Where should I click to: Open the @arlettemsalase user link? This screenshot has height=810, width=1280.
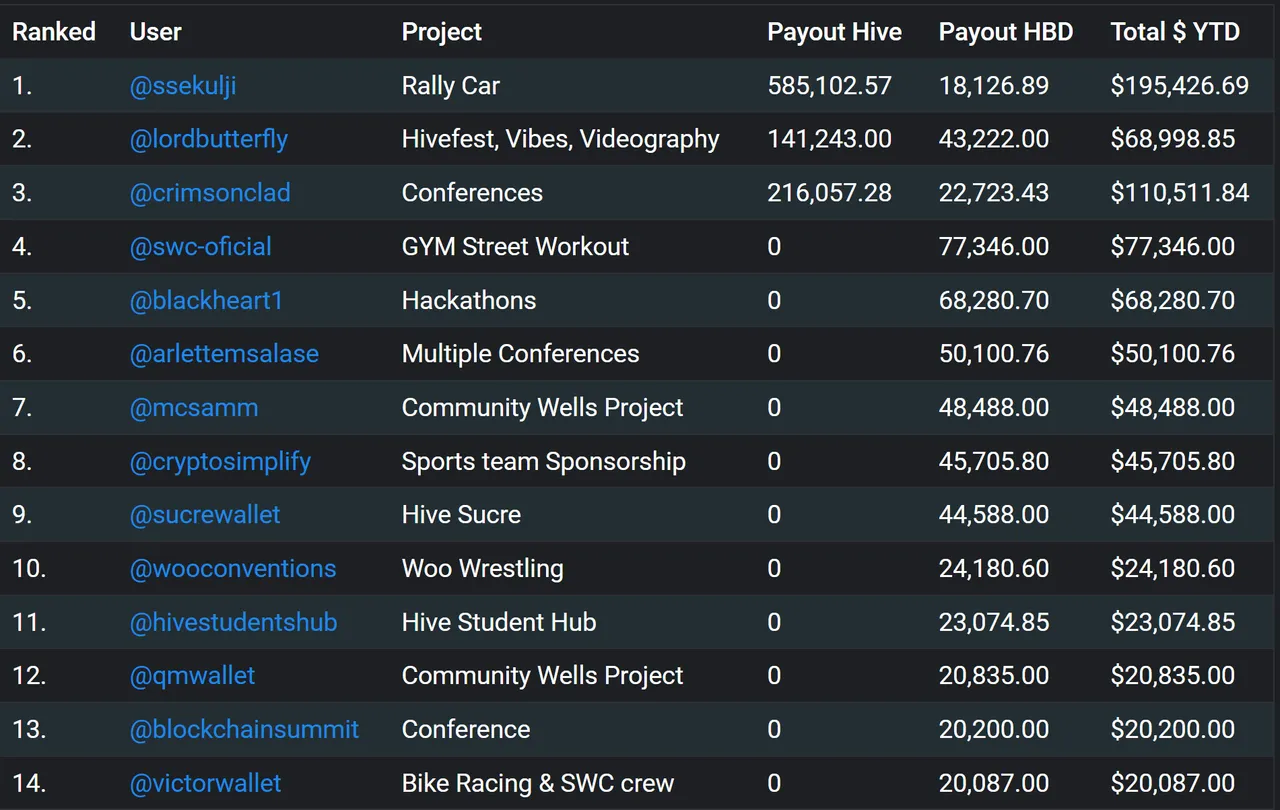tap(224, 354)
